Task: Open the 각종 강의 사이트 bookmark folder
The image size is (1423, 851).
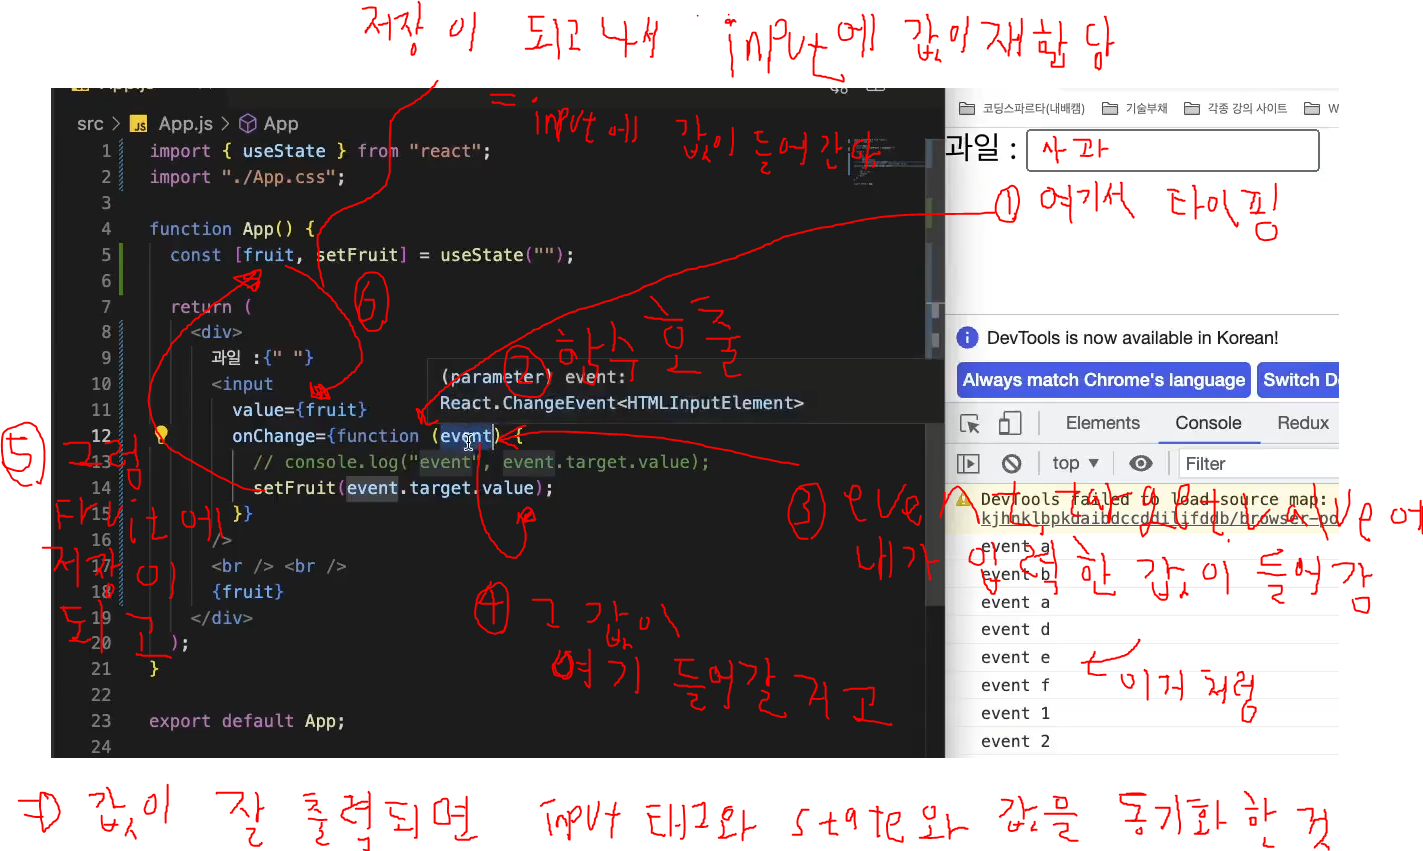Action: [x=1236, y=108]
